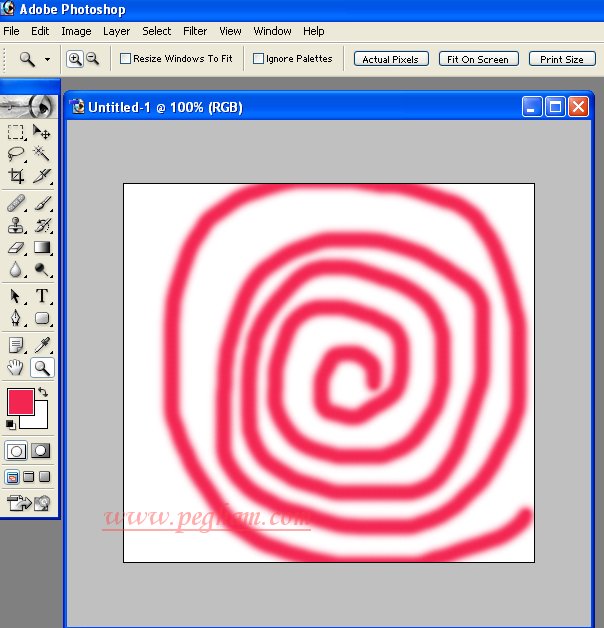Check the Ignore Palettes option

click(x=259, y=59)
